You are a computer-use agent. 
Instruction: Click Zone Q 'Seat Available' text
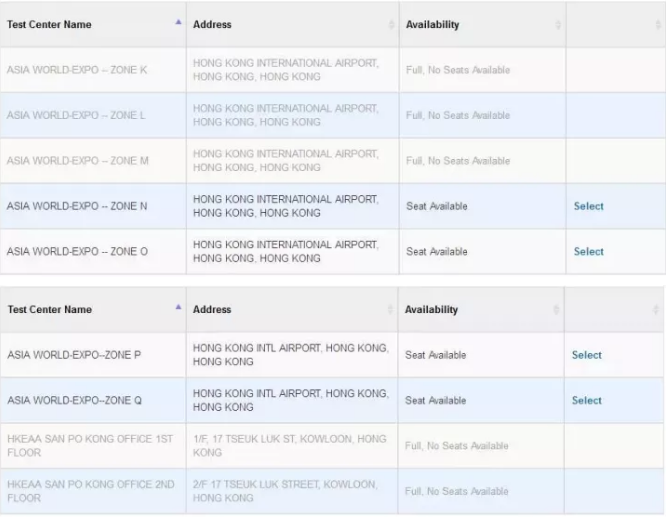(x=435, y=400)
